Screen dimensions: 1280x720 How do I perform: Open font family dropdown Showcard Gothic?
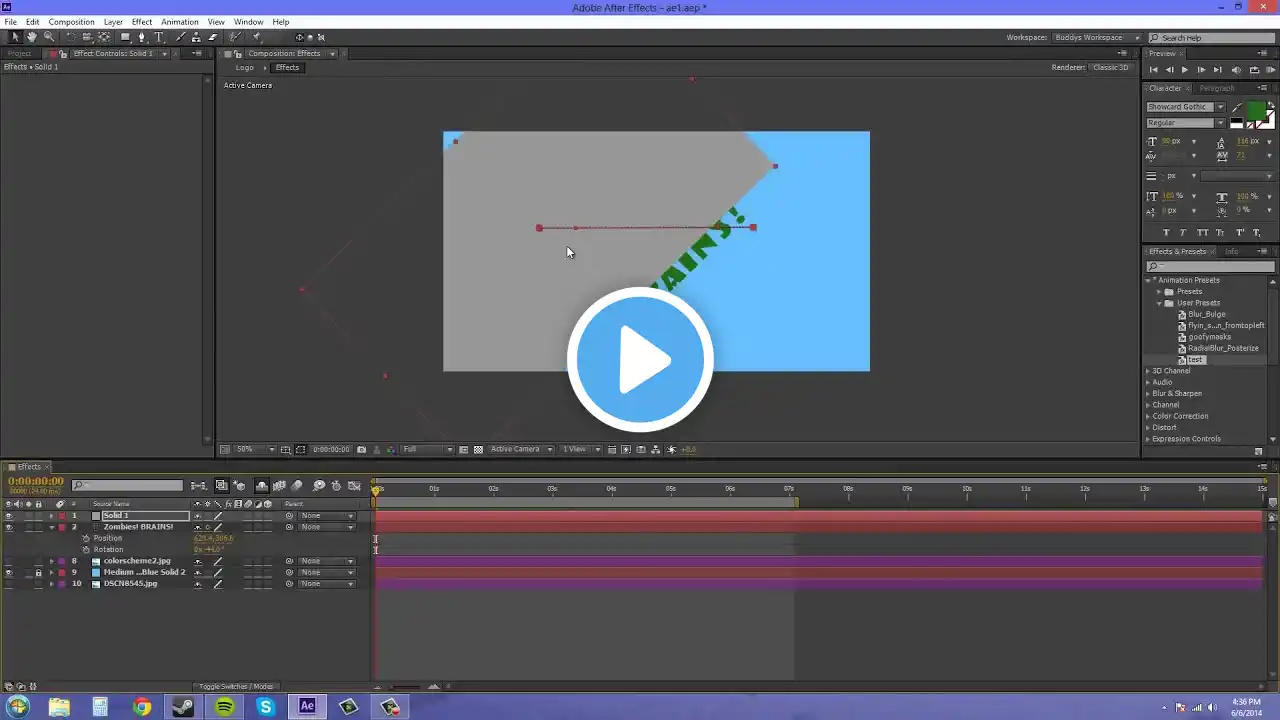click(x=1186, y=107)
